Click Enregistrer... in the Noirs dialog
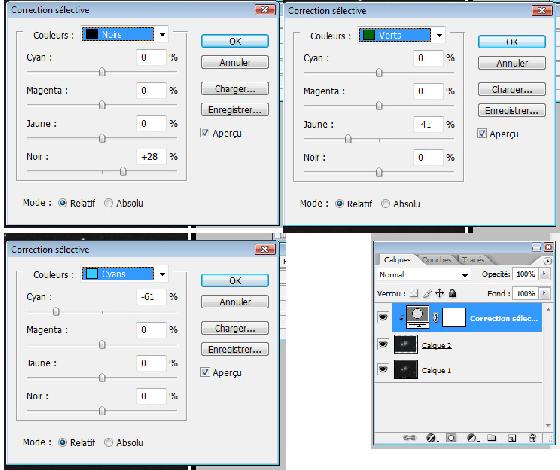 [235, 110]
